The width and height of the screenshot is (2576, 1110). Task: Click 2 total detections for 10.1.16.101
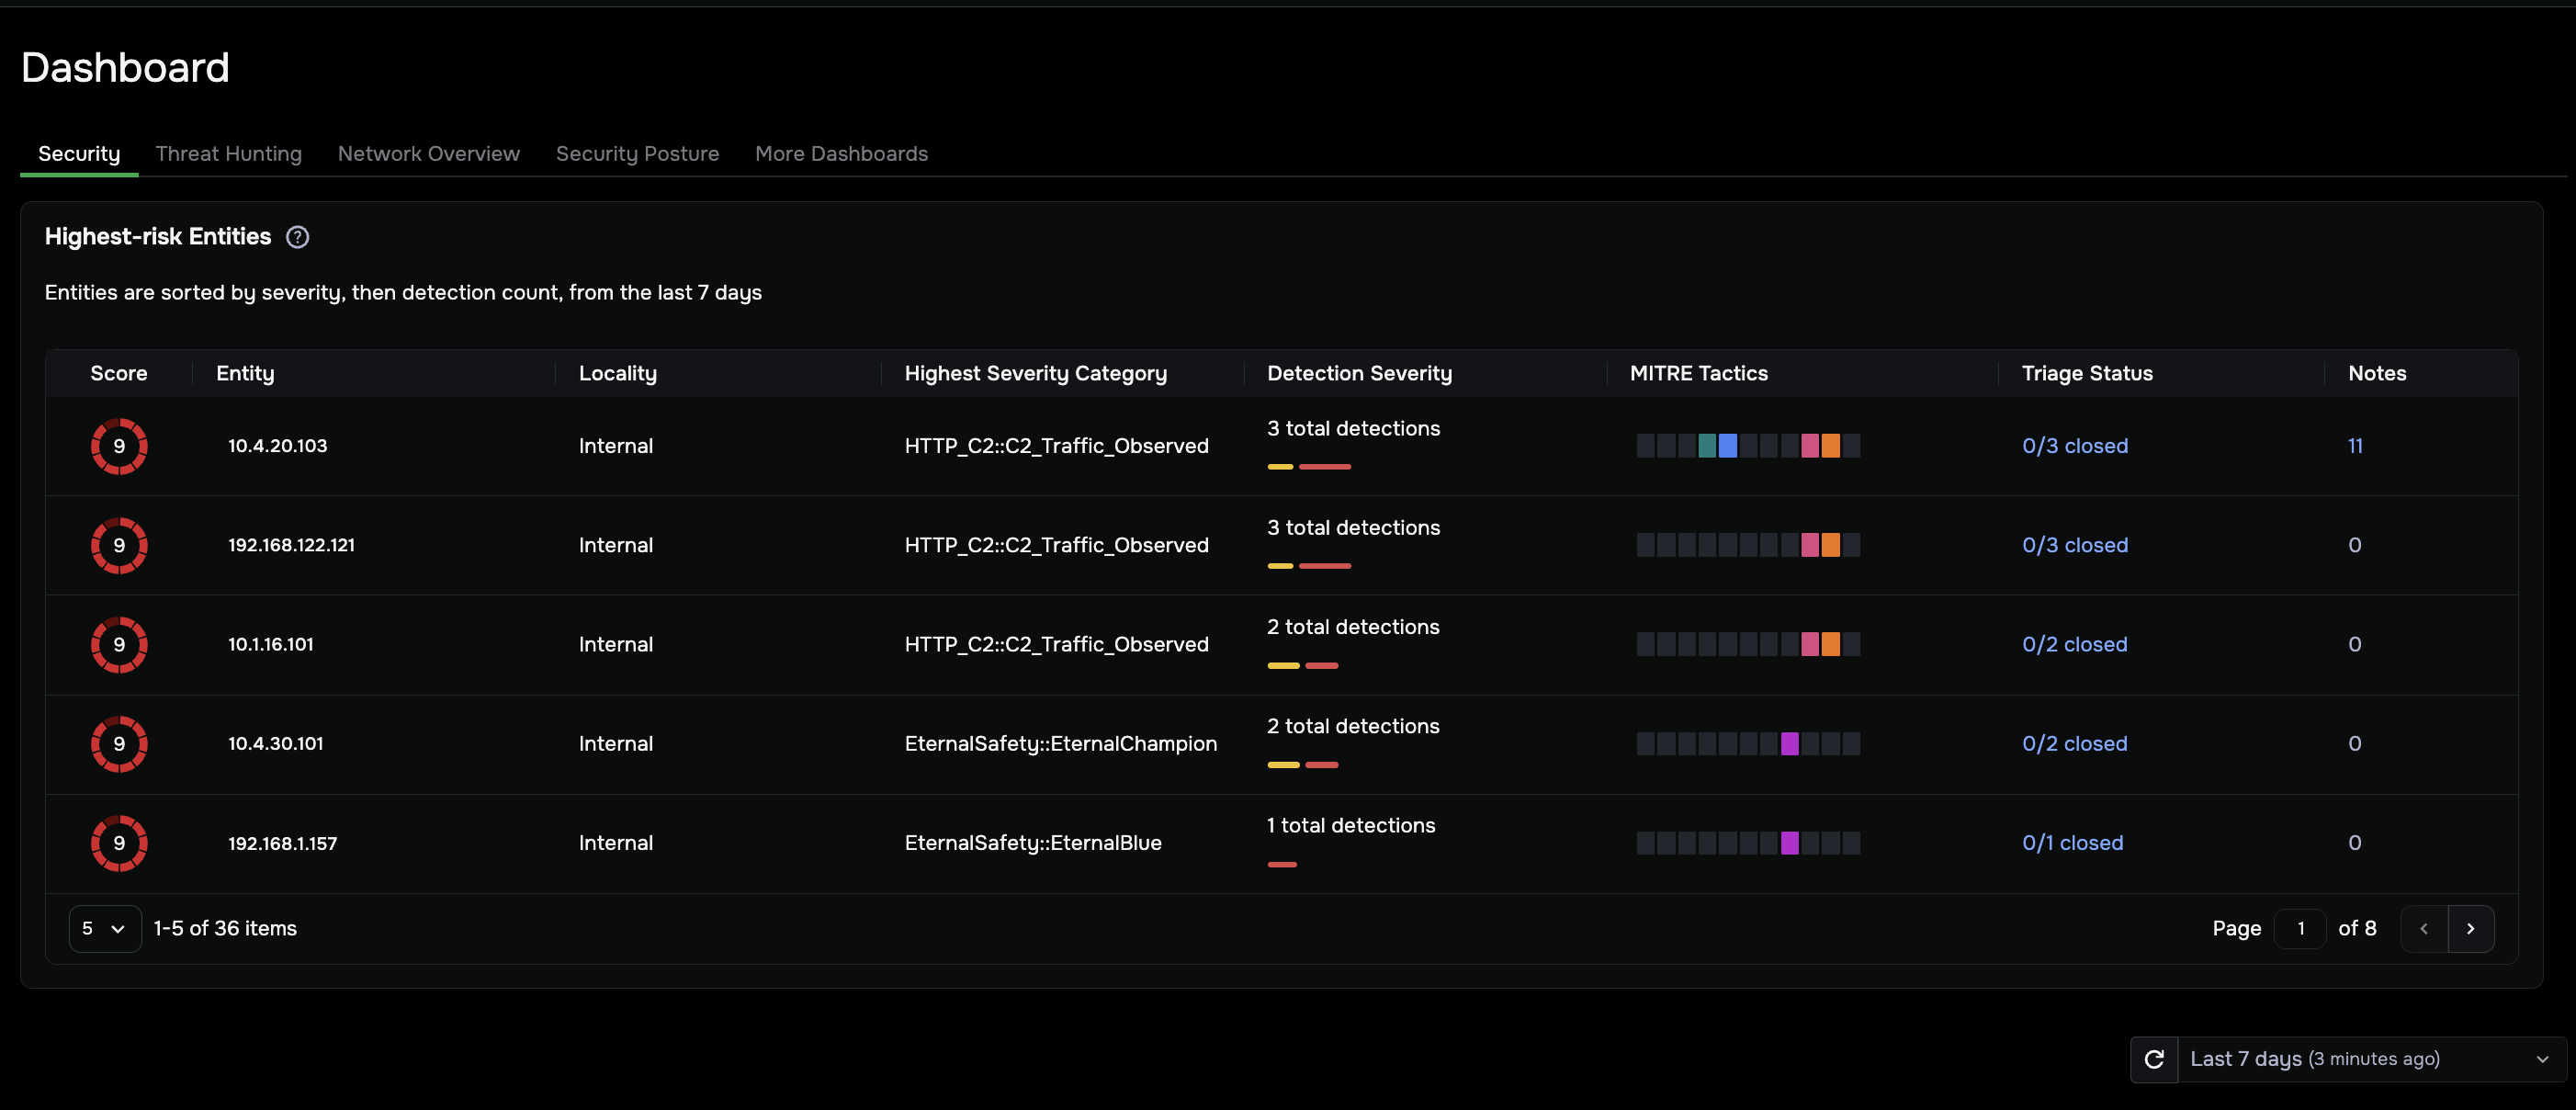click(x=1353, y=627)
